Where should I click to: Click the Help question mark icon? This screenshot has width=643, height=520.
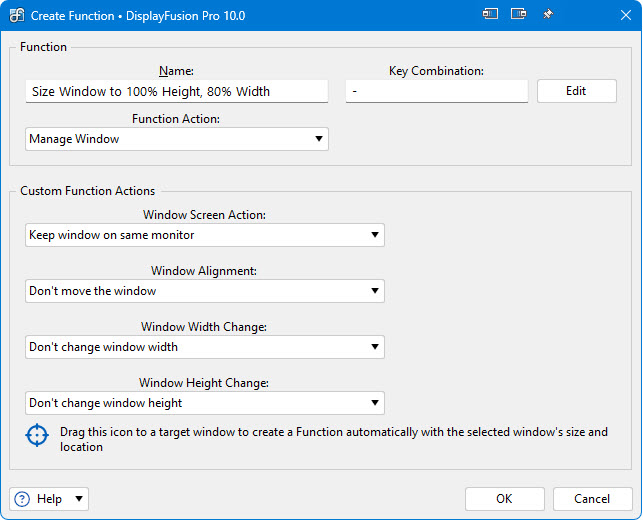(x=22, y=499)
